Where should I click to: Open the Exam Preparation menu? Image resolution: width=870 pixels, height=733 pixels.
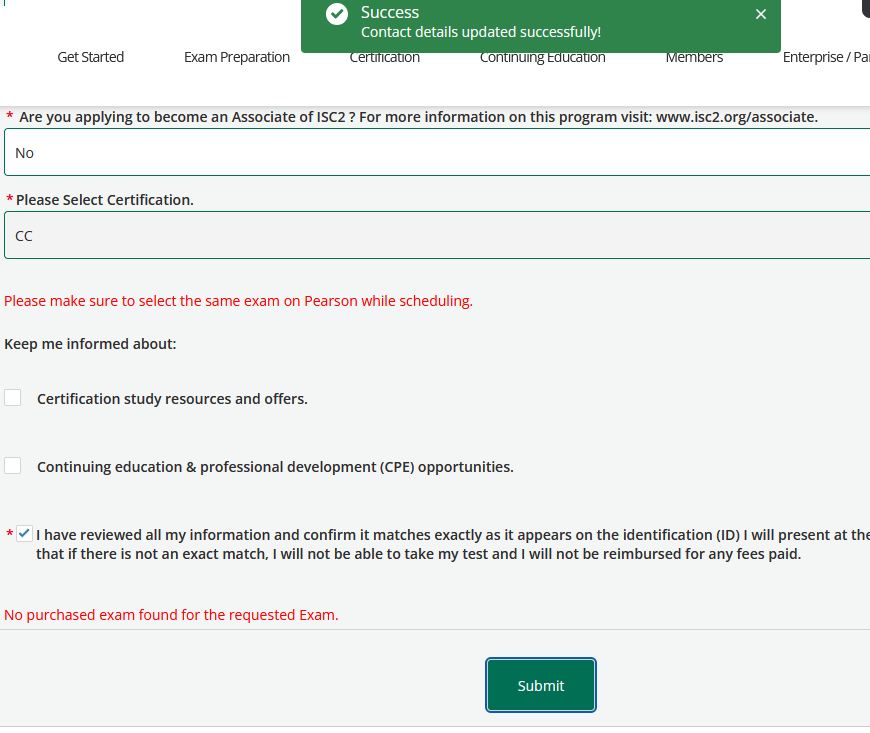[x=237, y=57]
